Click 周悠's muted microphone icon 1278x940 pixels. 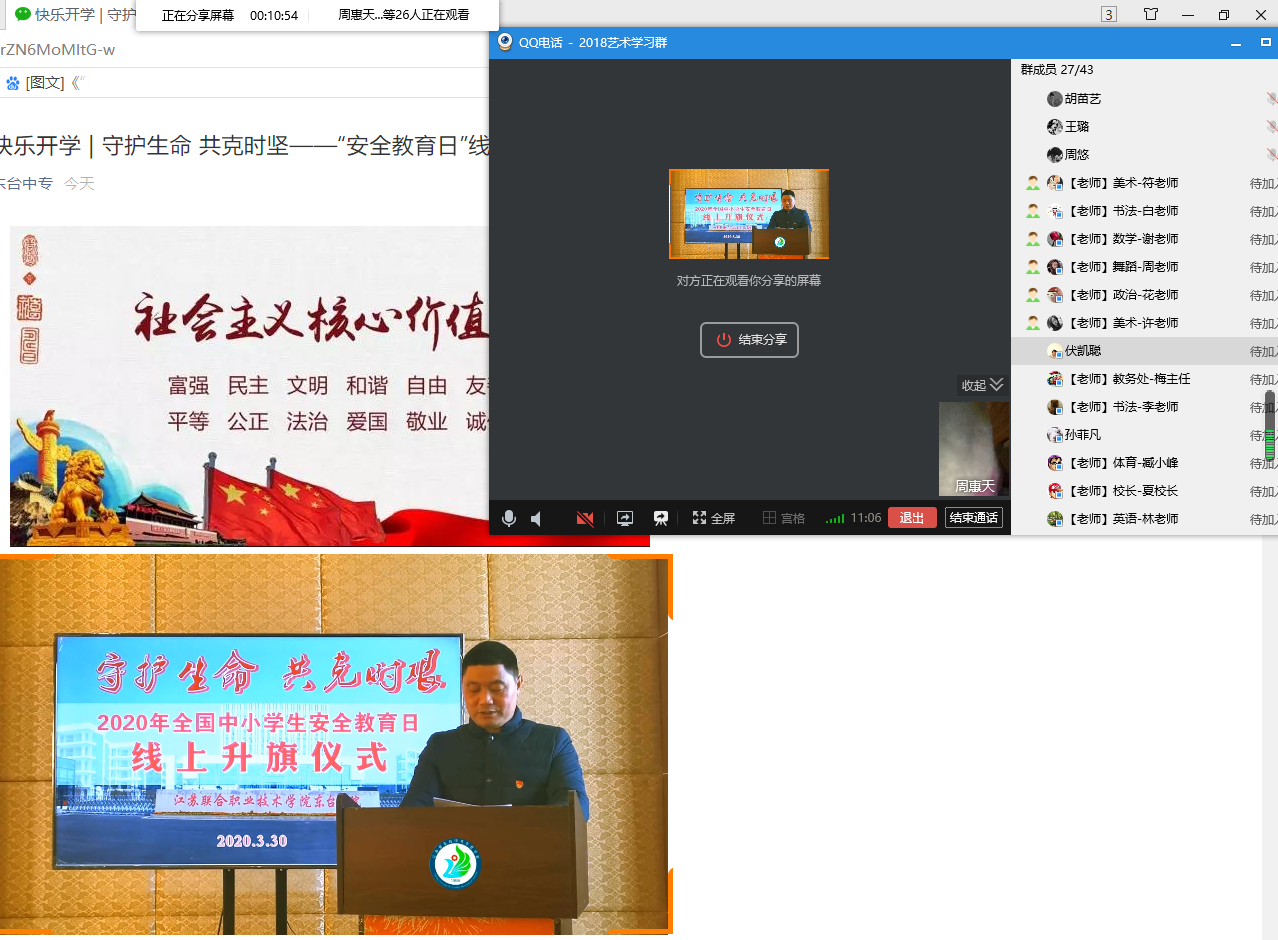1271,155
